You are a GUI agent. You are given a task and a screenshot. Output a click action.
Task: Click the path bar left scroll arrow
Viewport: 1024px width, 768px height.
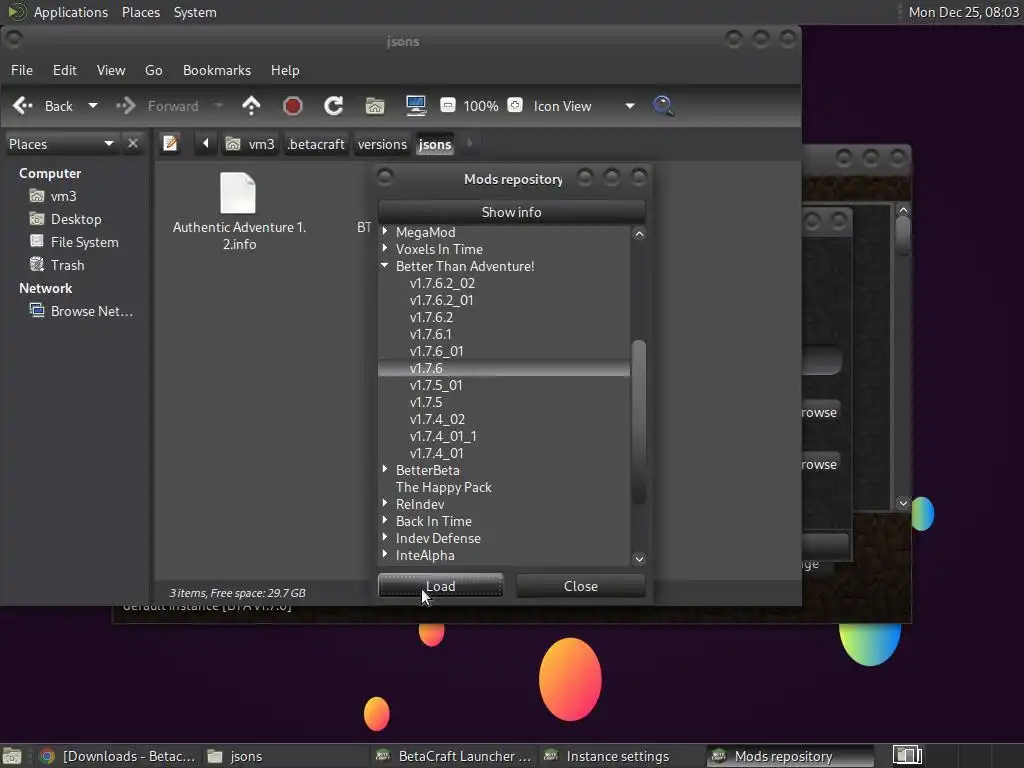pyautogui.click(x=206, y=143)
